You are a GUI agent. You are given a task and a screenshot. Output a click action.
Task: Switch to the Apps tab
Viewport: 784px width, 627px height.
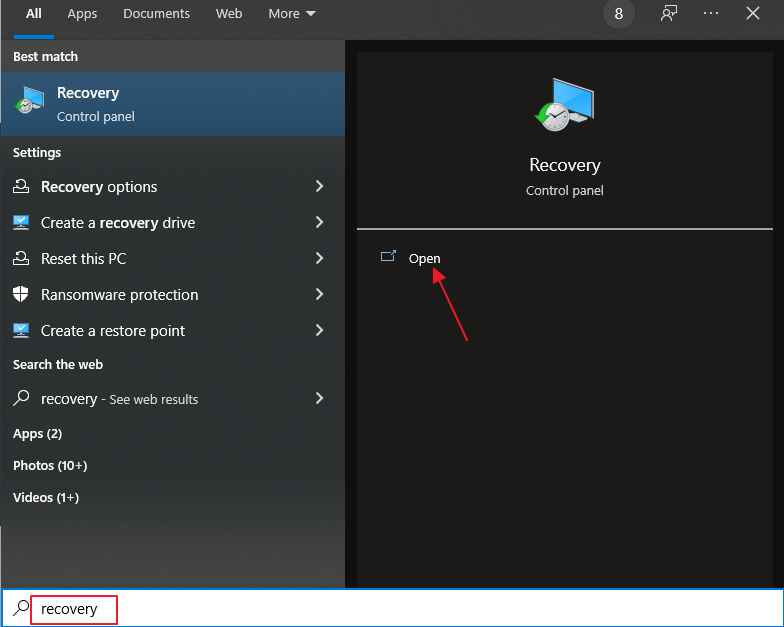pos(83,14)
